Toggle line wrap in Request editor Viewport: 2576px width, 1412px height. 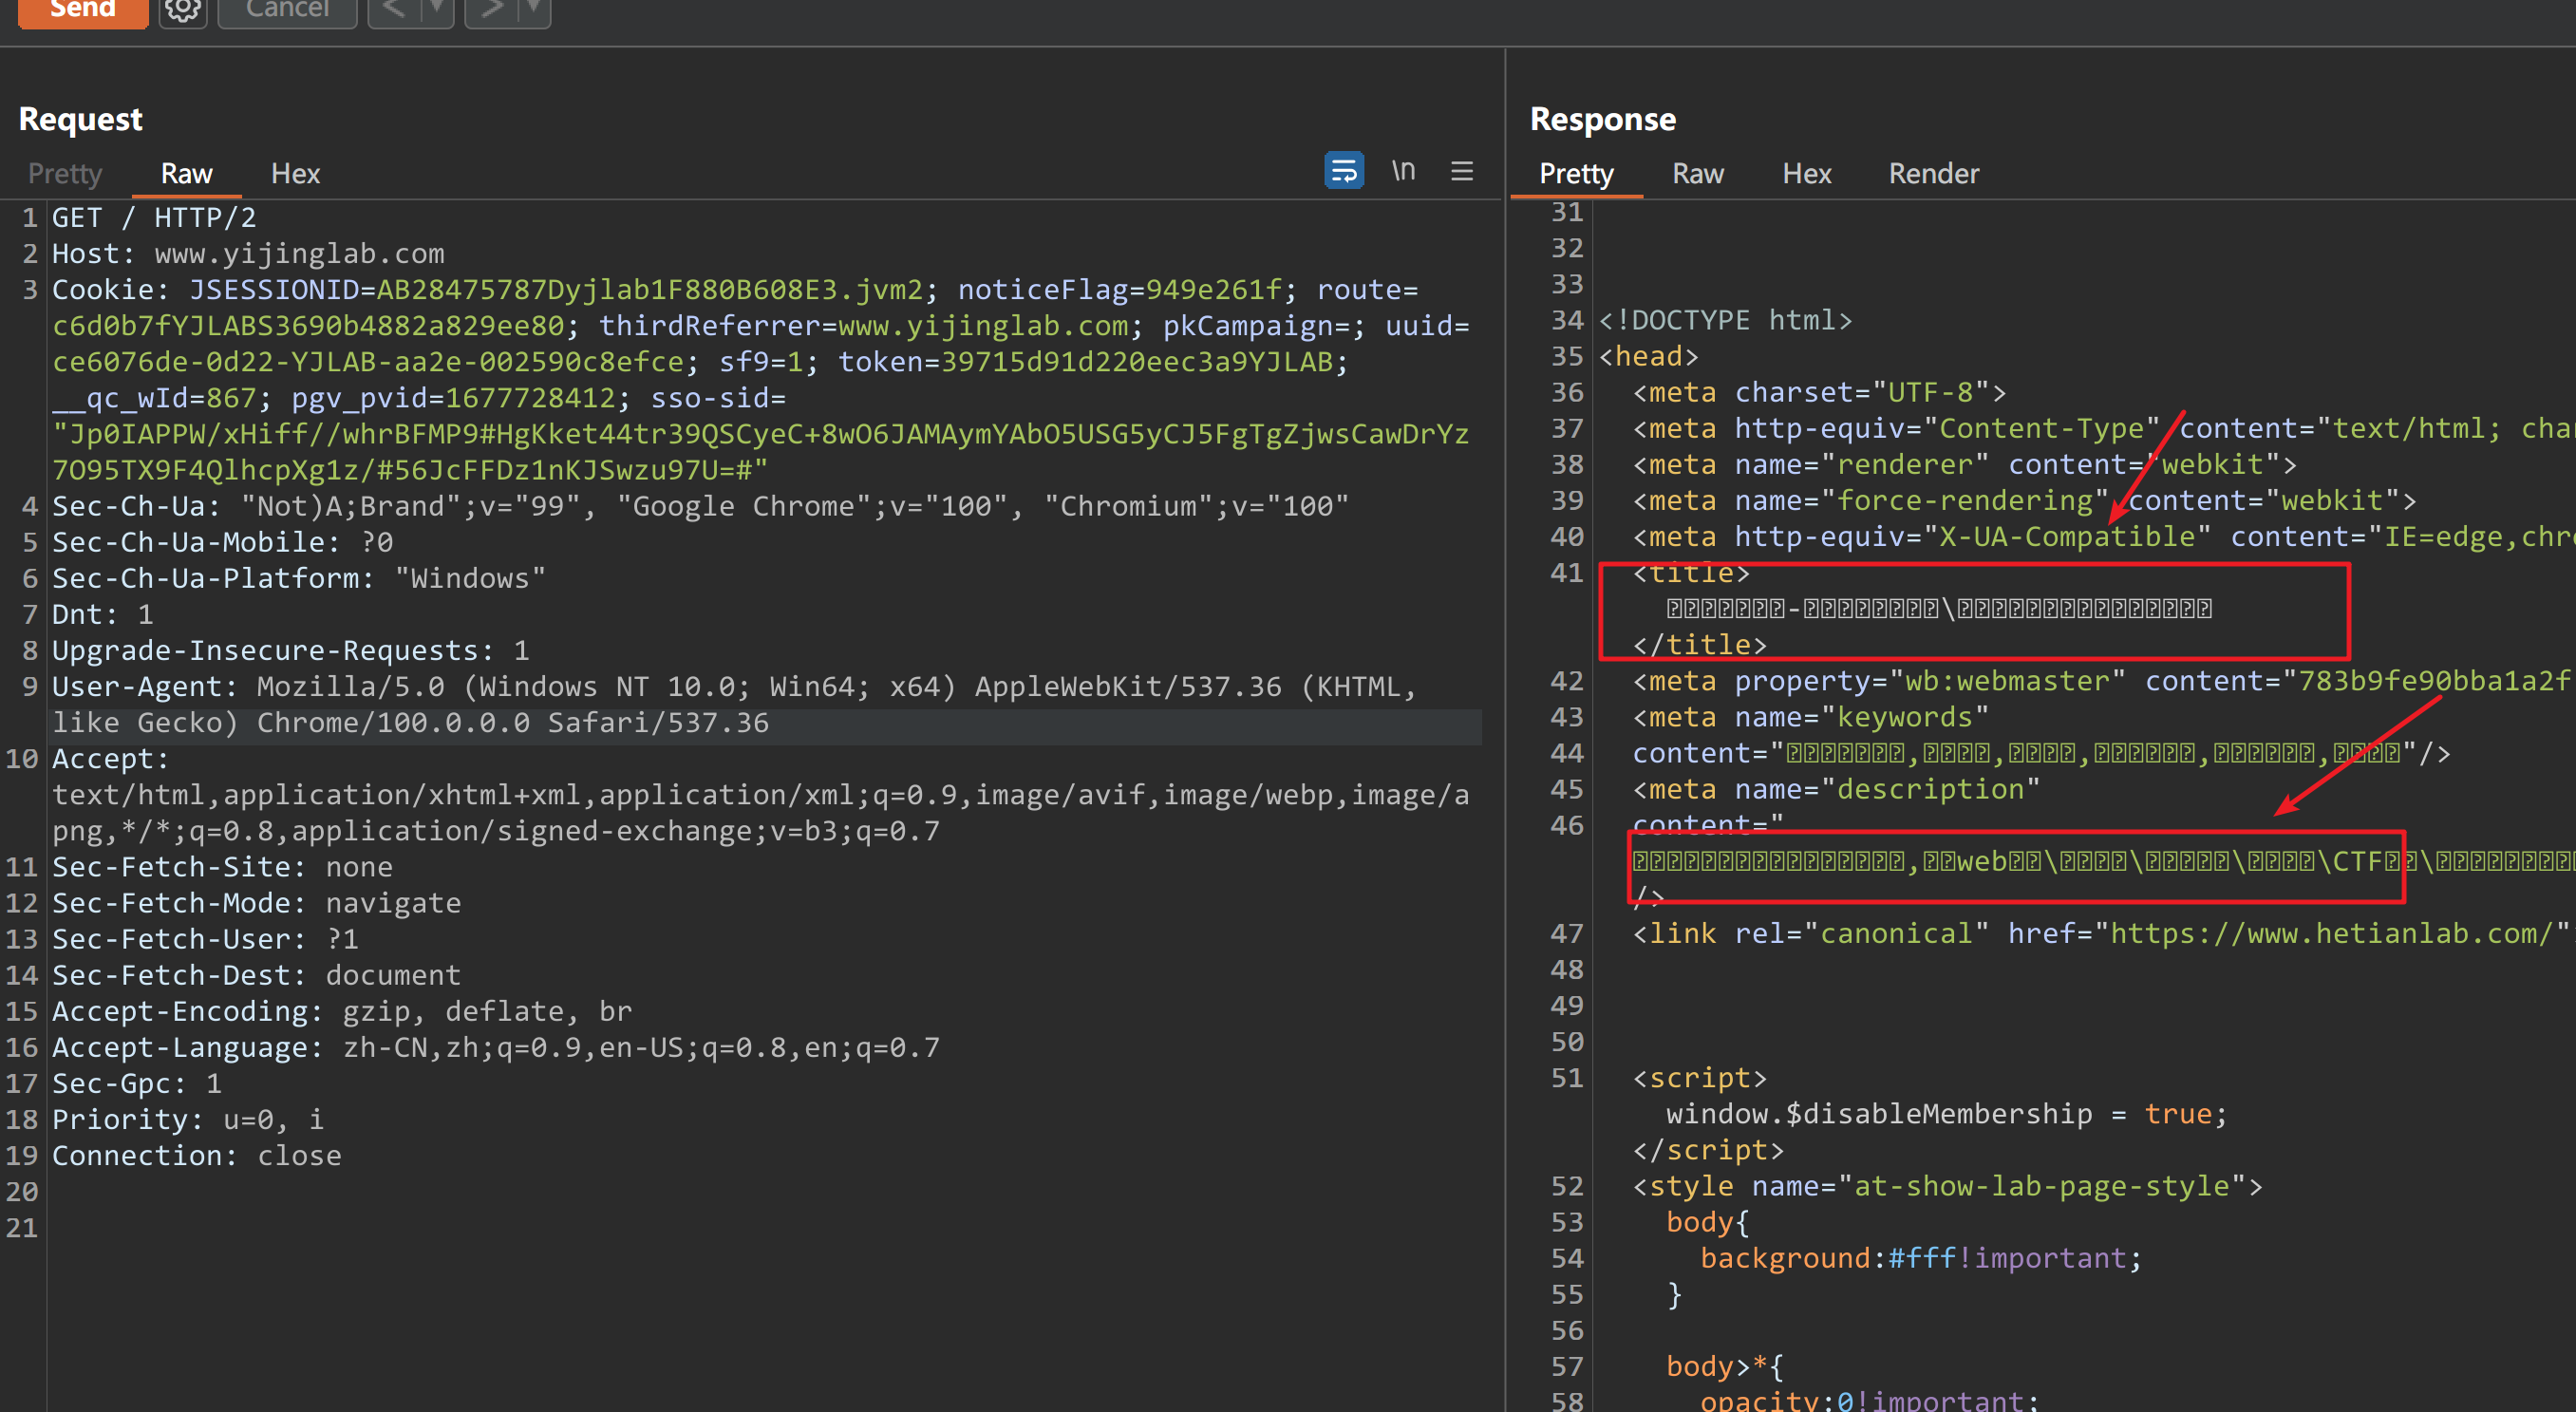point(1343,171)
